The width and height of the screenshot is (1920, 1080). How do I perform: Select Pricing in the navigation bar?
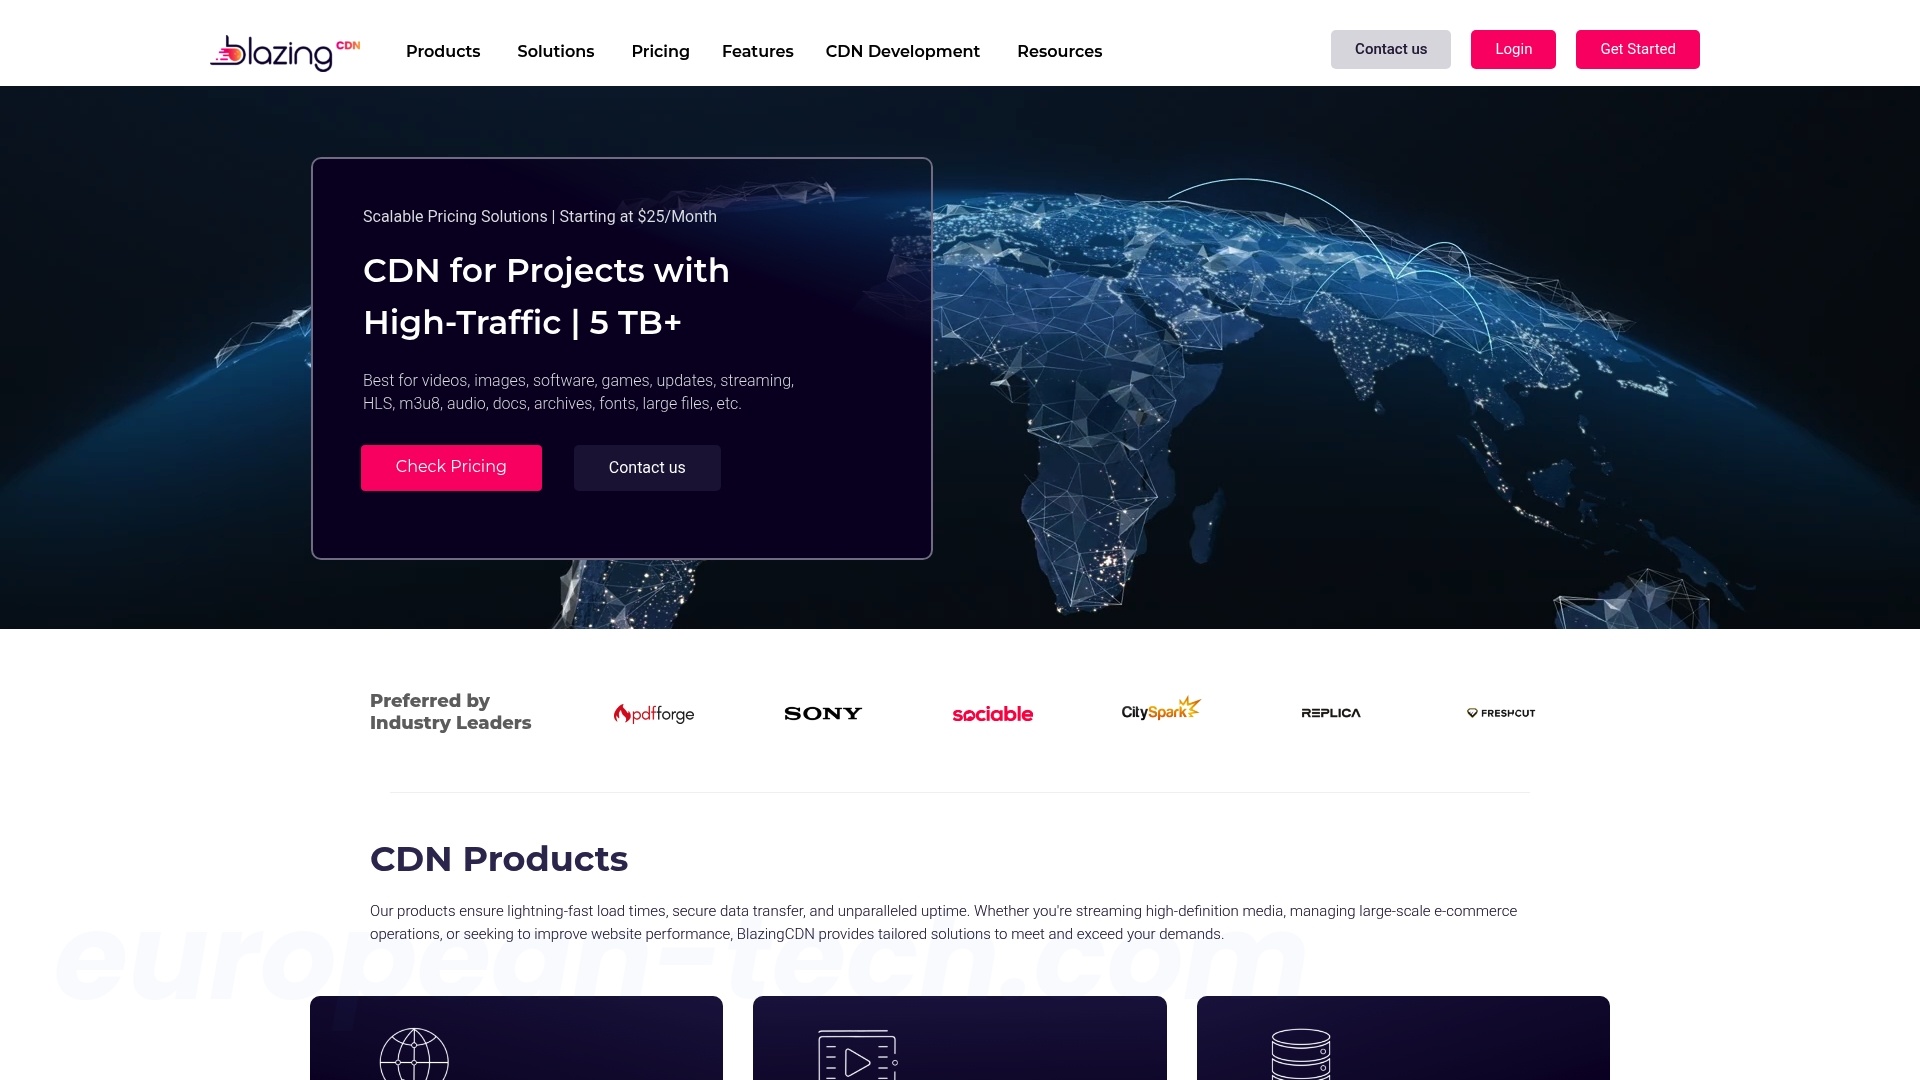point(659,51)
